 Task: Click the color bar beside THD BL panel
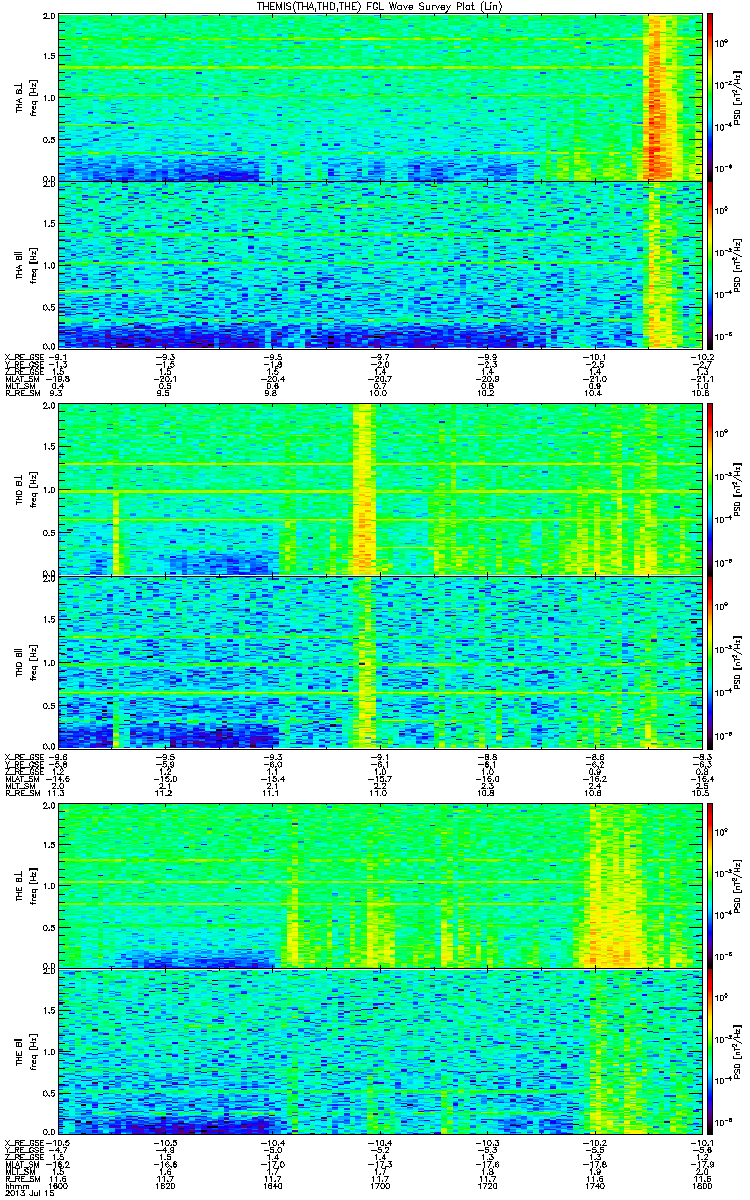[709, 489]
